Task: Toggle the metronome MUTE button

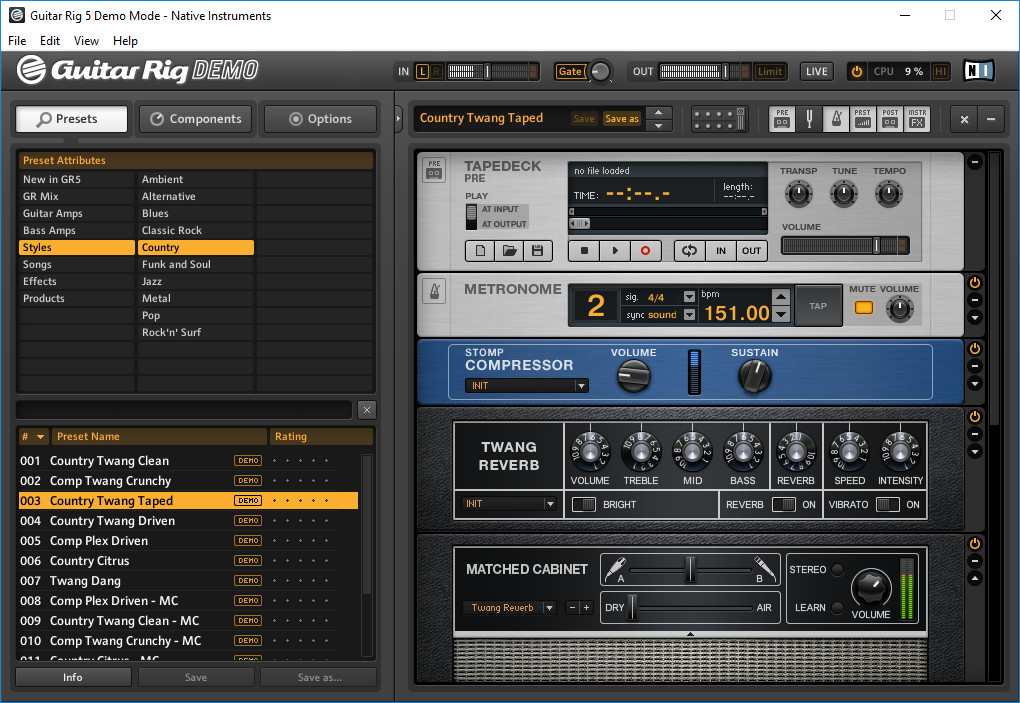Action: pos(864,308)
